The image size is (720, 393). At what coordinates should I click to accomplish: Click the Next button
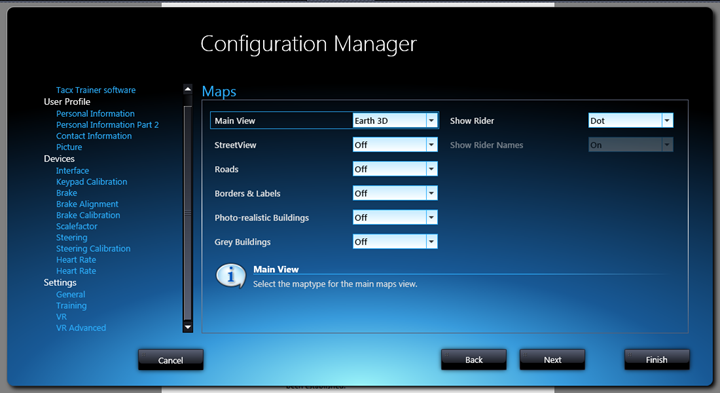pyautogui.click(x=552, y=359)
